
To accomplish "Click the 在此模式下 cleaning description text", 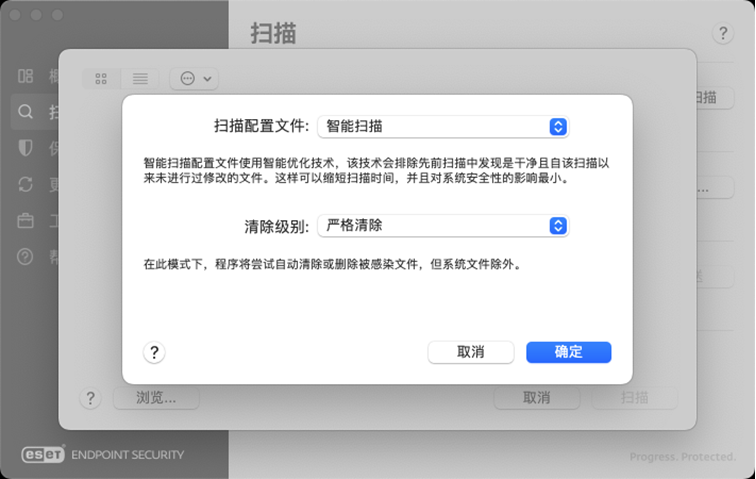I will [333, 264].
